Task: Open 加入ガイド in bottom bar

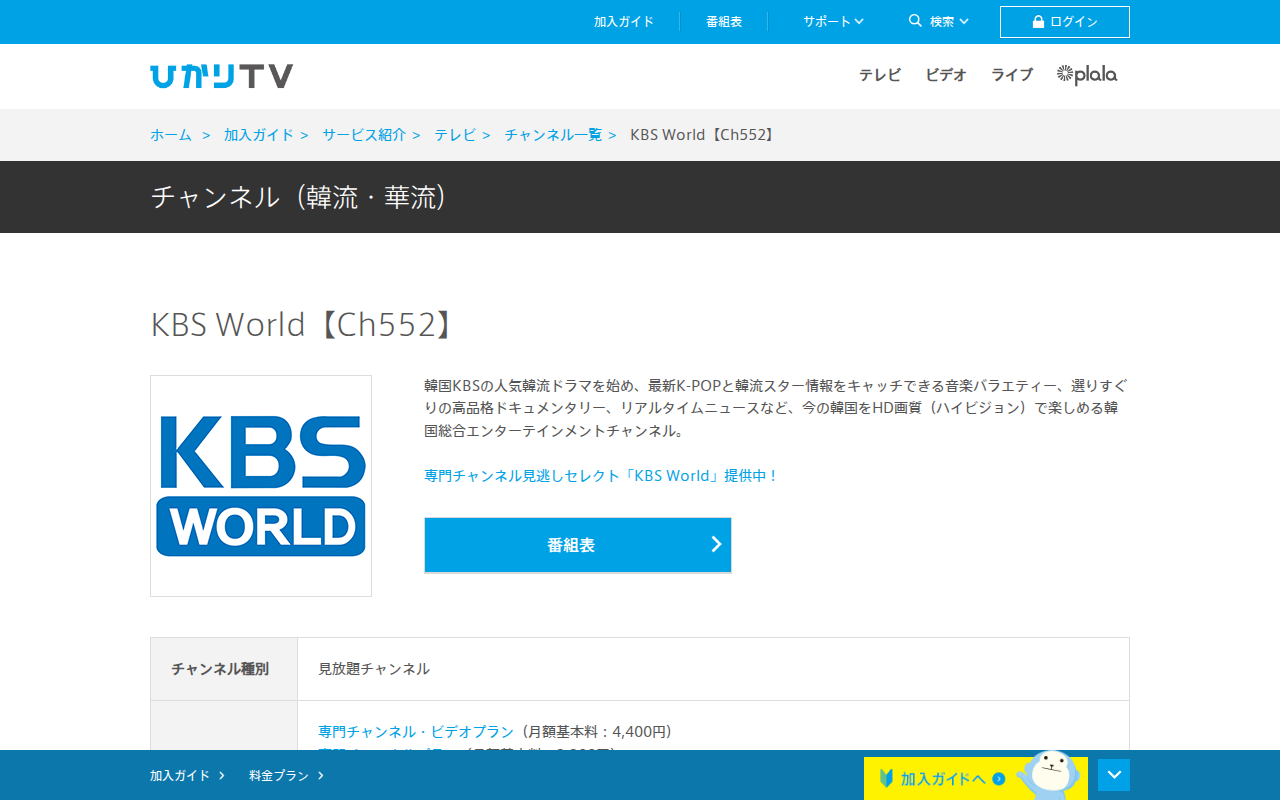Action: tap(187, 775)
